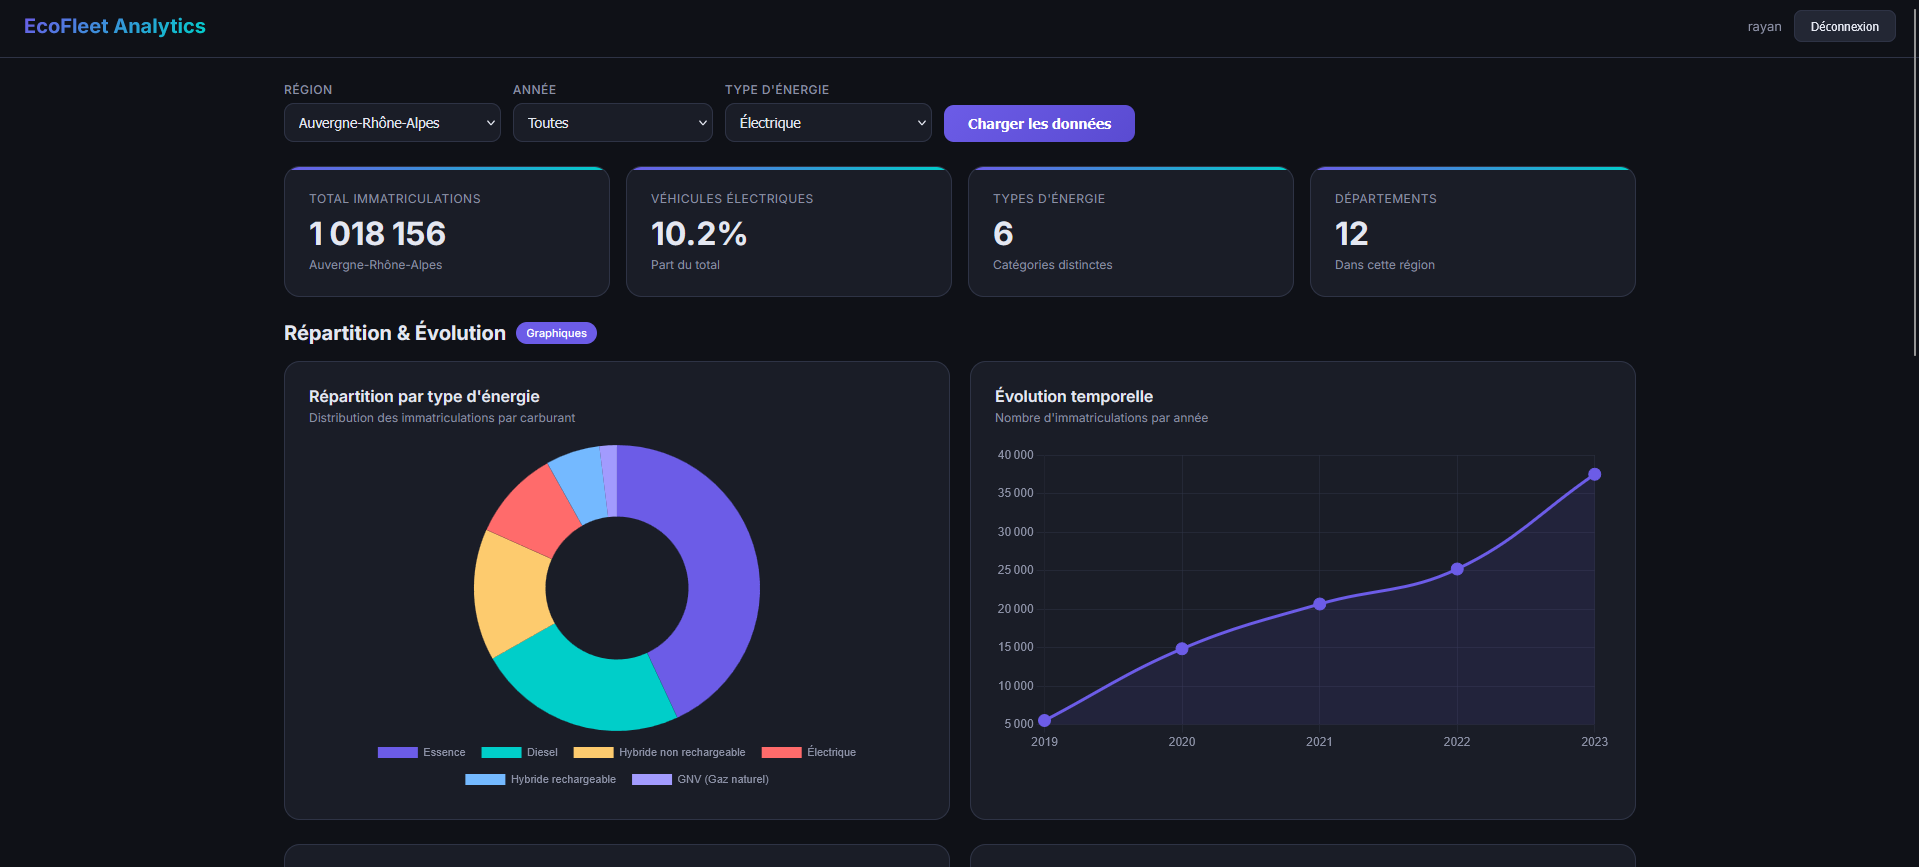Click the 2023 data point on line chart
Screen dimensions: 1919x867
coord(1594,474)
